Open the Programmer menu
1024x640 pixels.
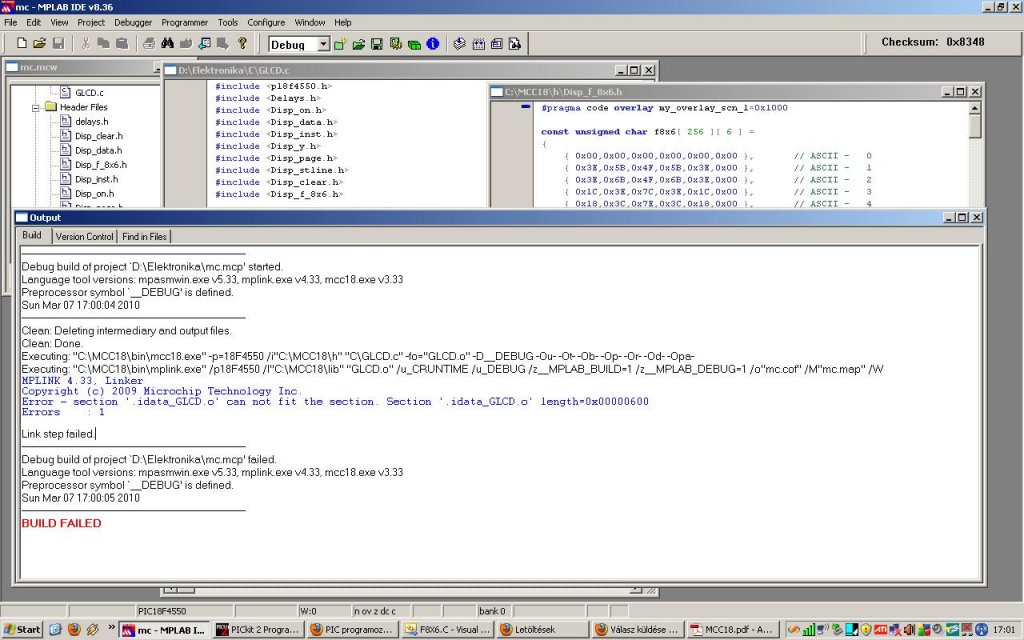pos(185,22)
